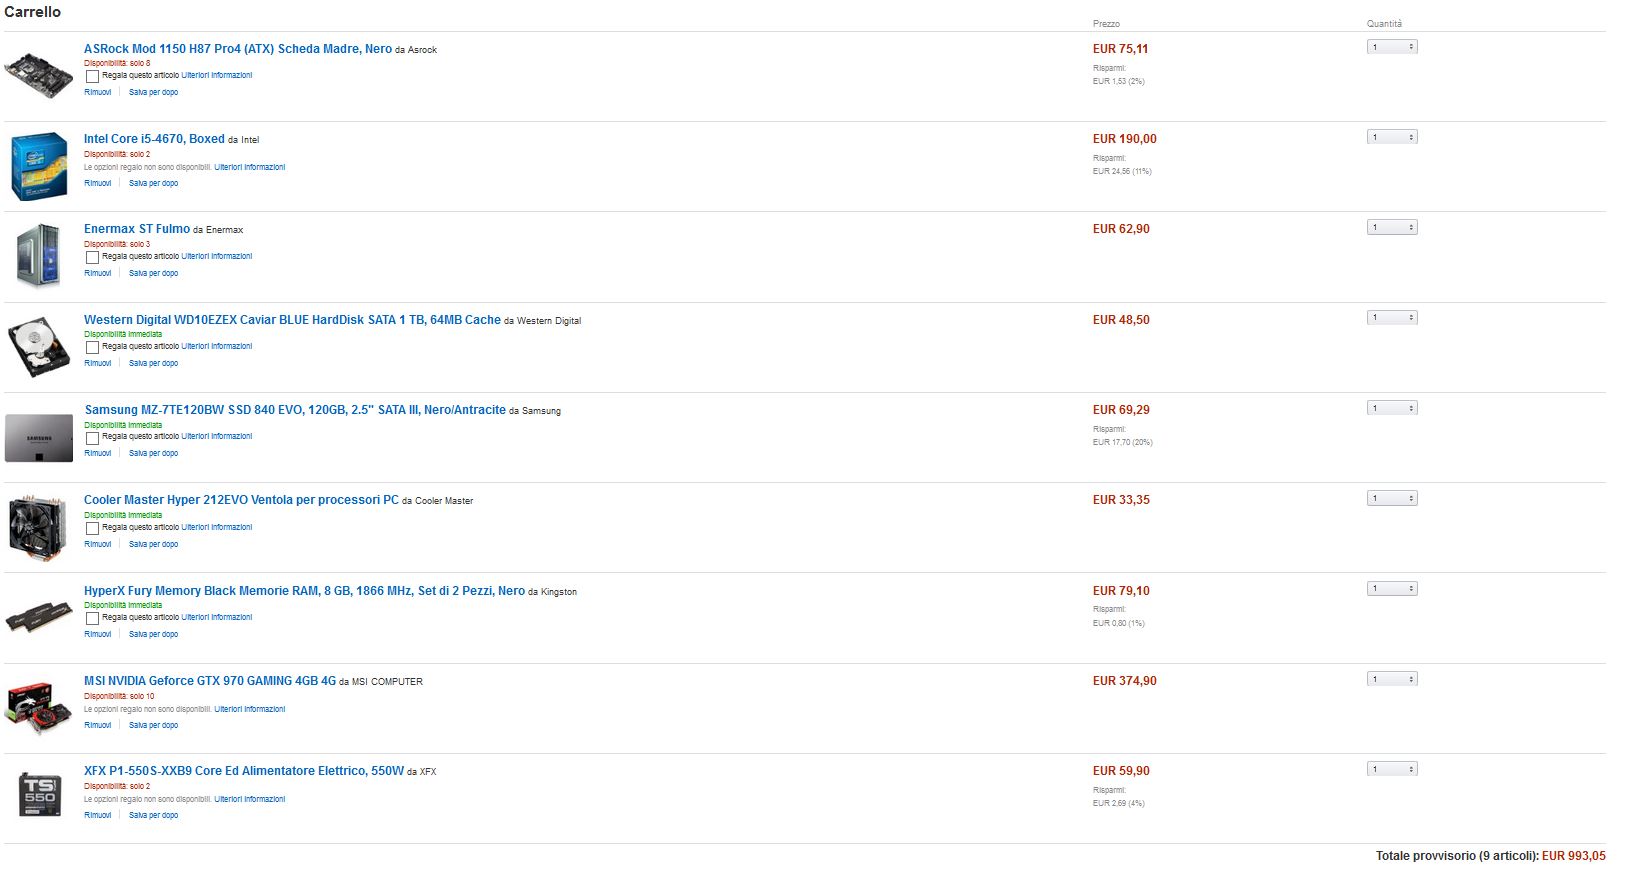1649x871 pixels.
Task: Open the Samsung SSD 840 EVO image
Action: (39, 438)
